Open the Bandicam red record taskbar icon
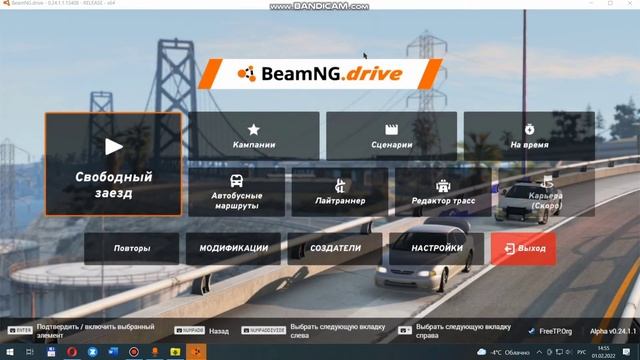640x360 pixels. coord(134,352)
